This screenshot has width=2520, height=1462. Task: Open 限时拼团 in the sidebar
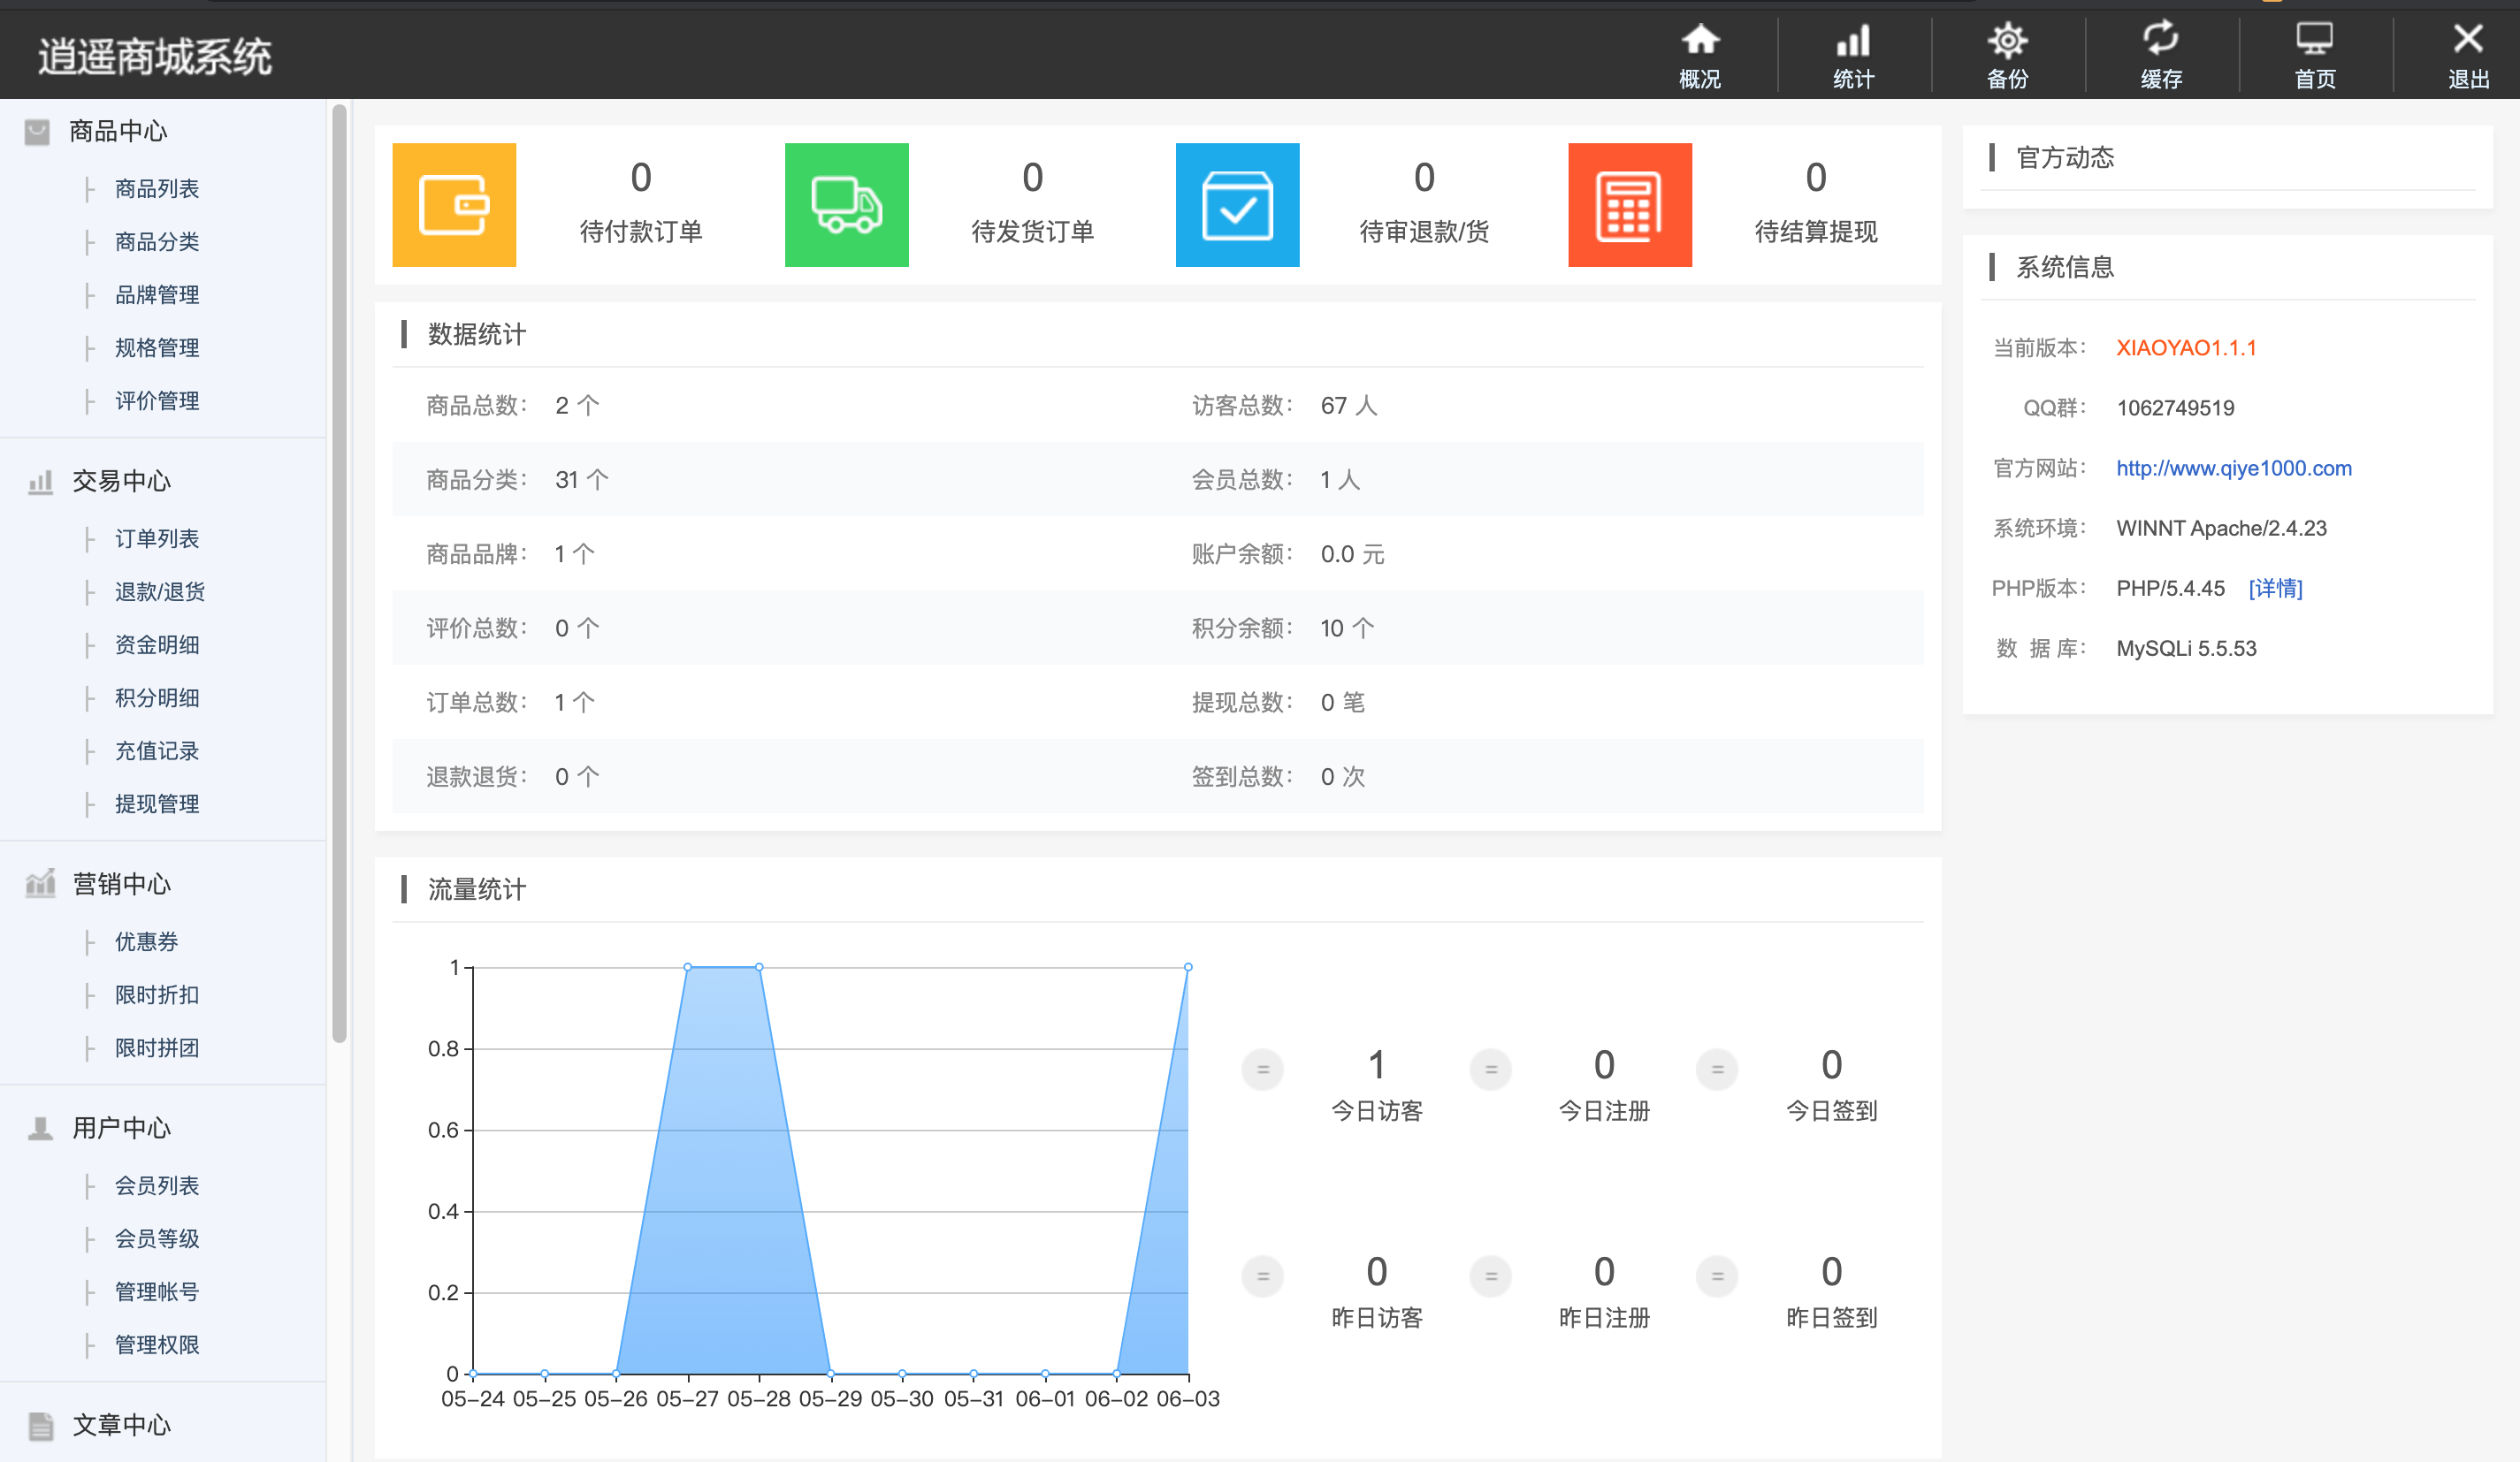pyautogui.click(x=157, y=1048)
